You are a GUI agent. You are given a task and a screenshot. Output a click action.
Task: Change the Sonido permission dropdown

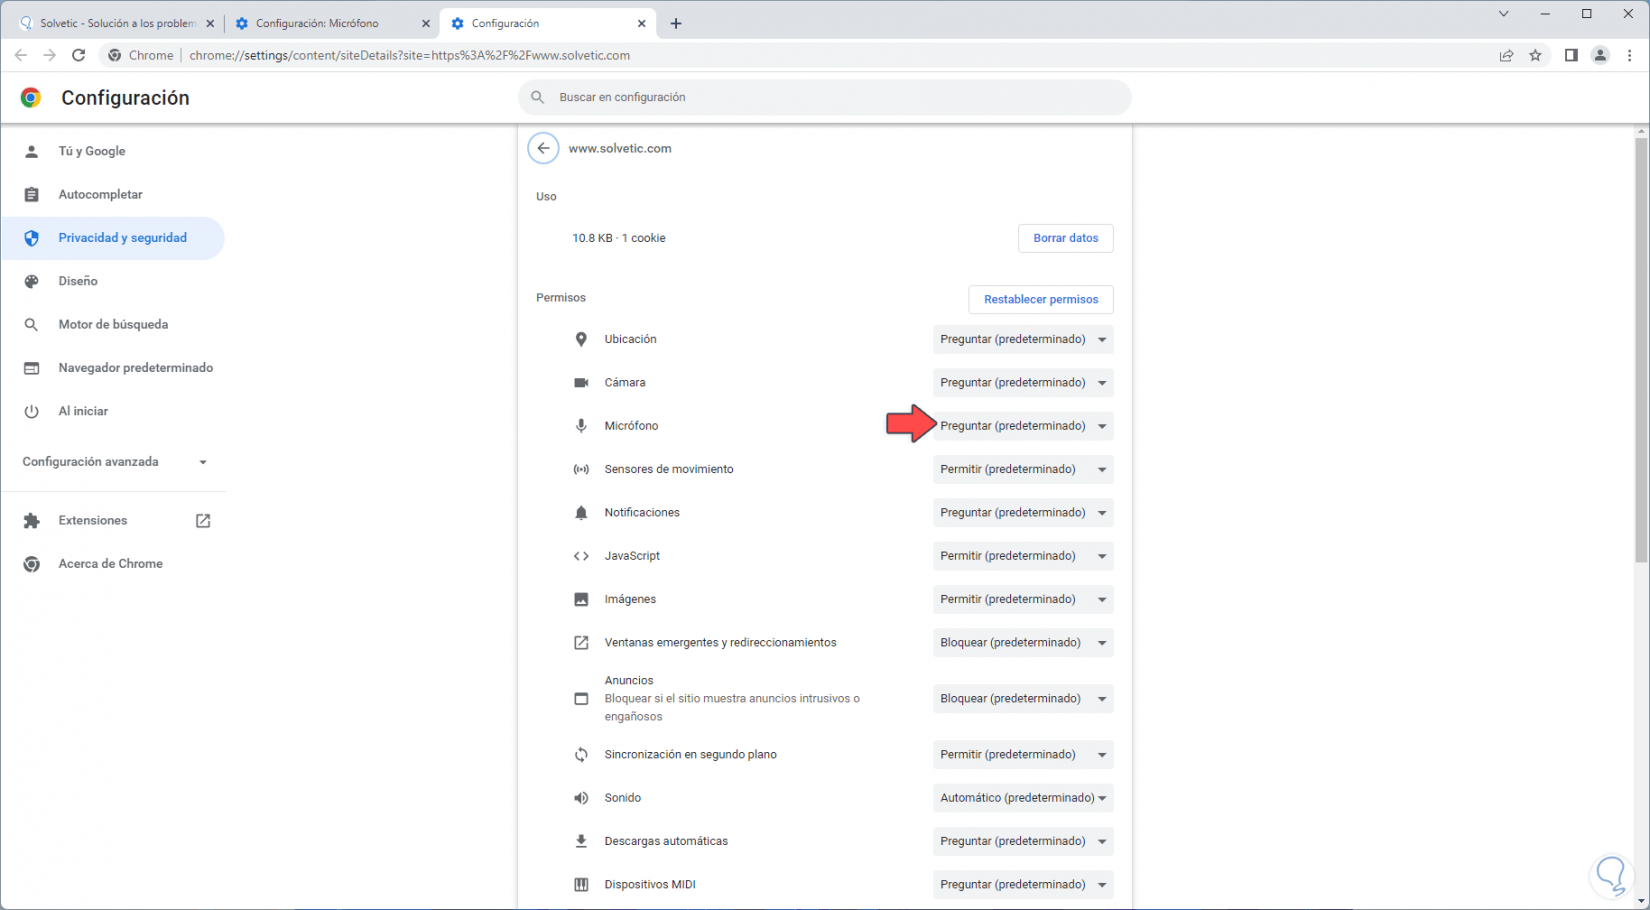pos(1023,798)
